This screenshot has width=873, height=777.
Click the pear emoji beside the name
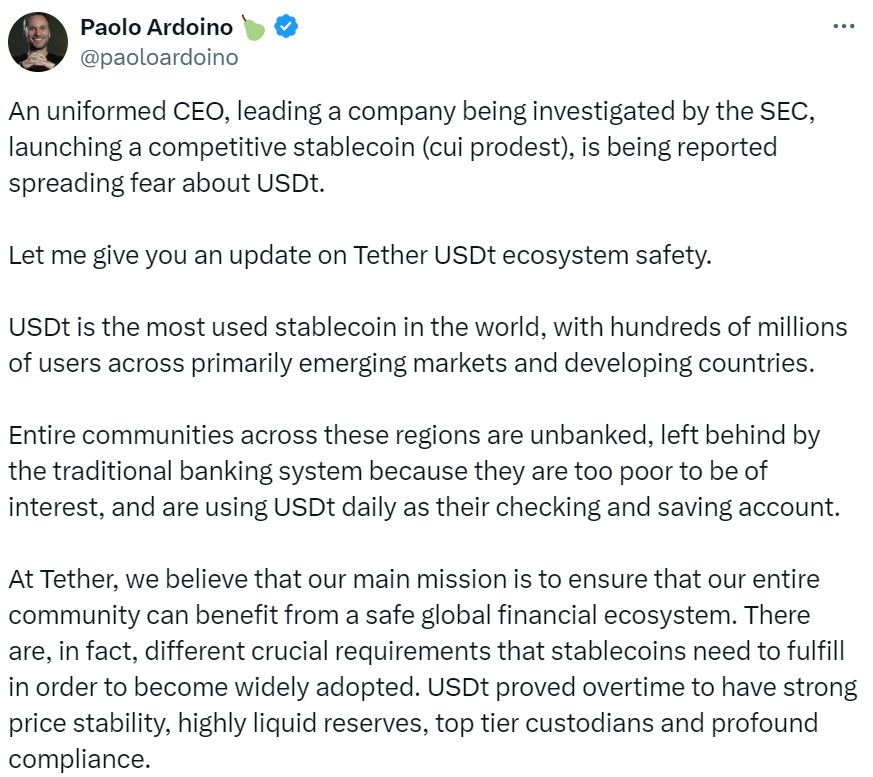coord(253,27)
